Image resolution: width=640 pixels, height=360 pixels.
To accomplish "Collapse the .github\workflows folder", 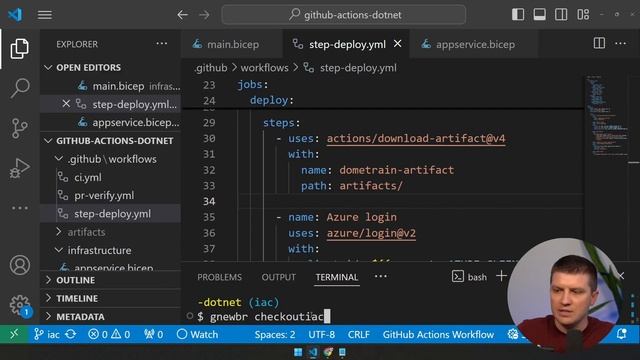I will pyautogui.click(x=111, y=159).
